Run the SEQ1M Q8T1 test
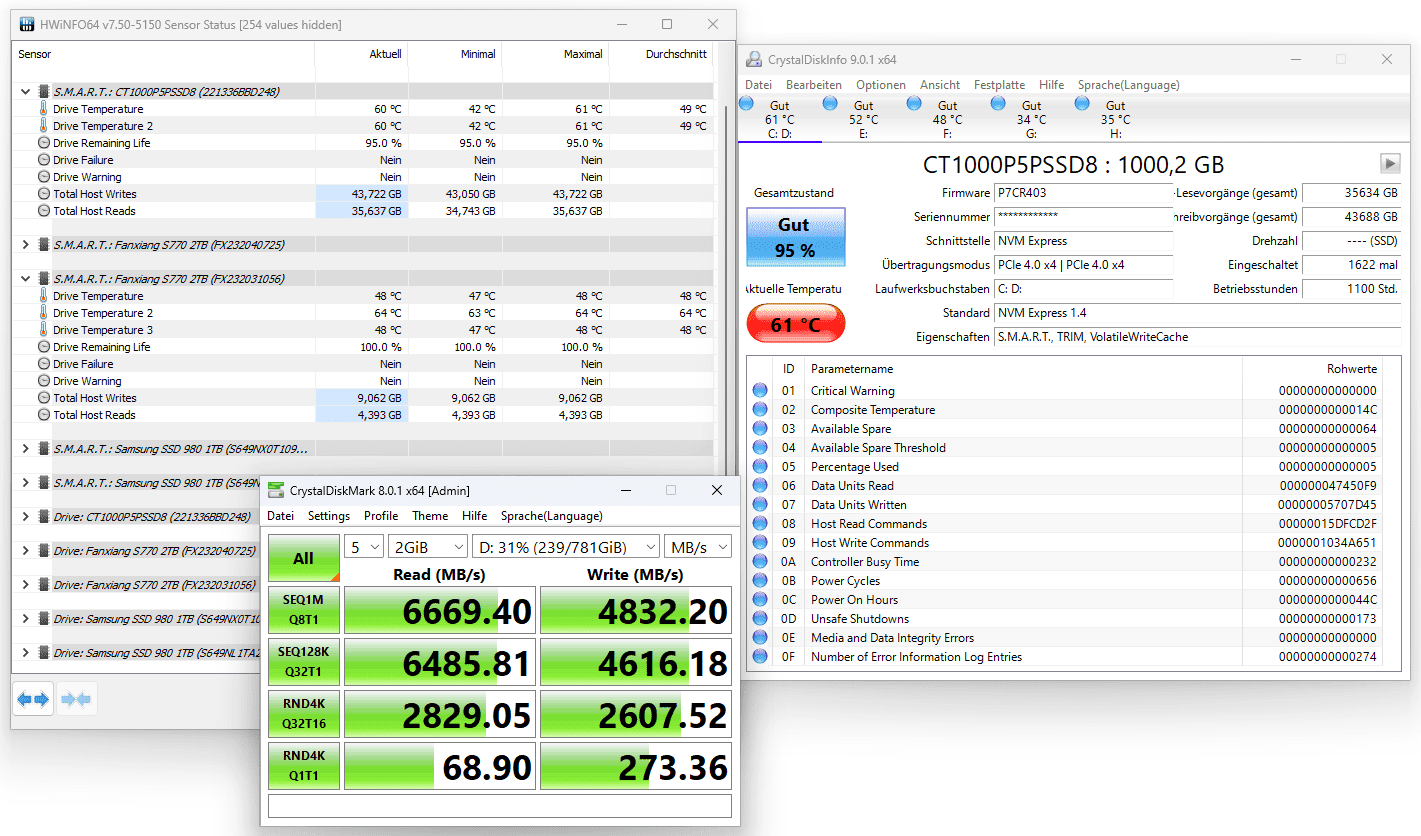1421x836 pixels. 304,609
